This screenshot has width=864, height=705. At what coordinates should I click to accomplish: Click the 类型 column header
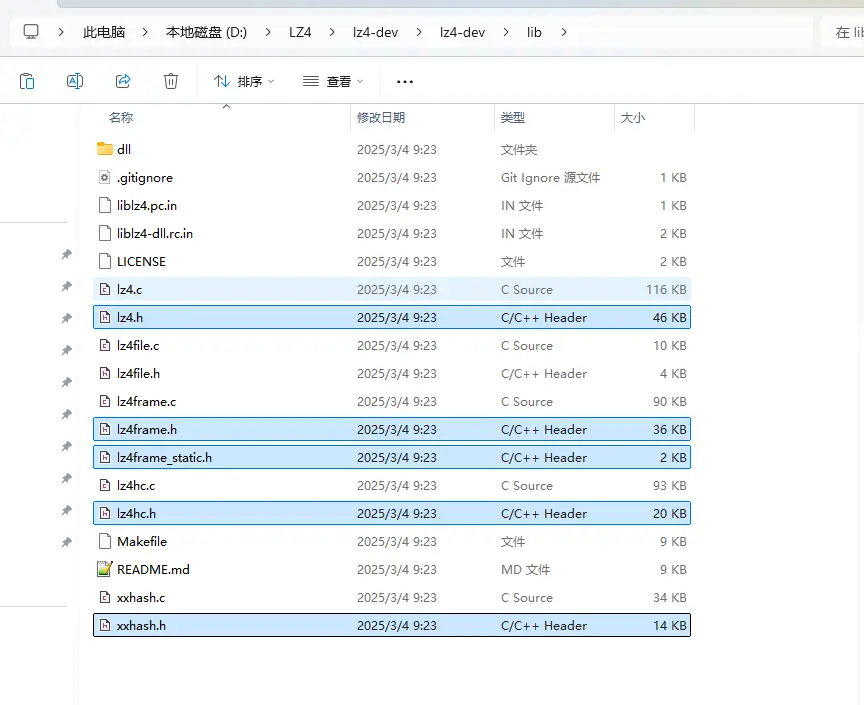513,117
